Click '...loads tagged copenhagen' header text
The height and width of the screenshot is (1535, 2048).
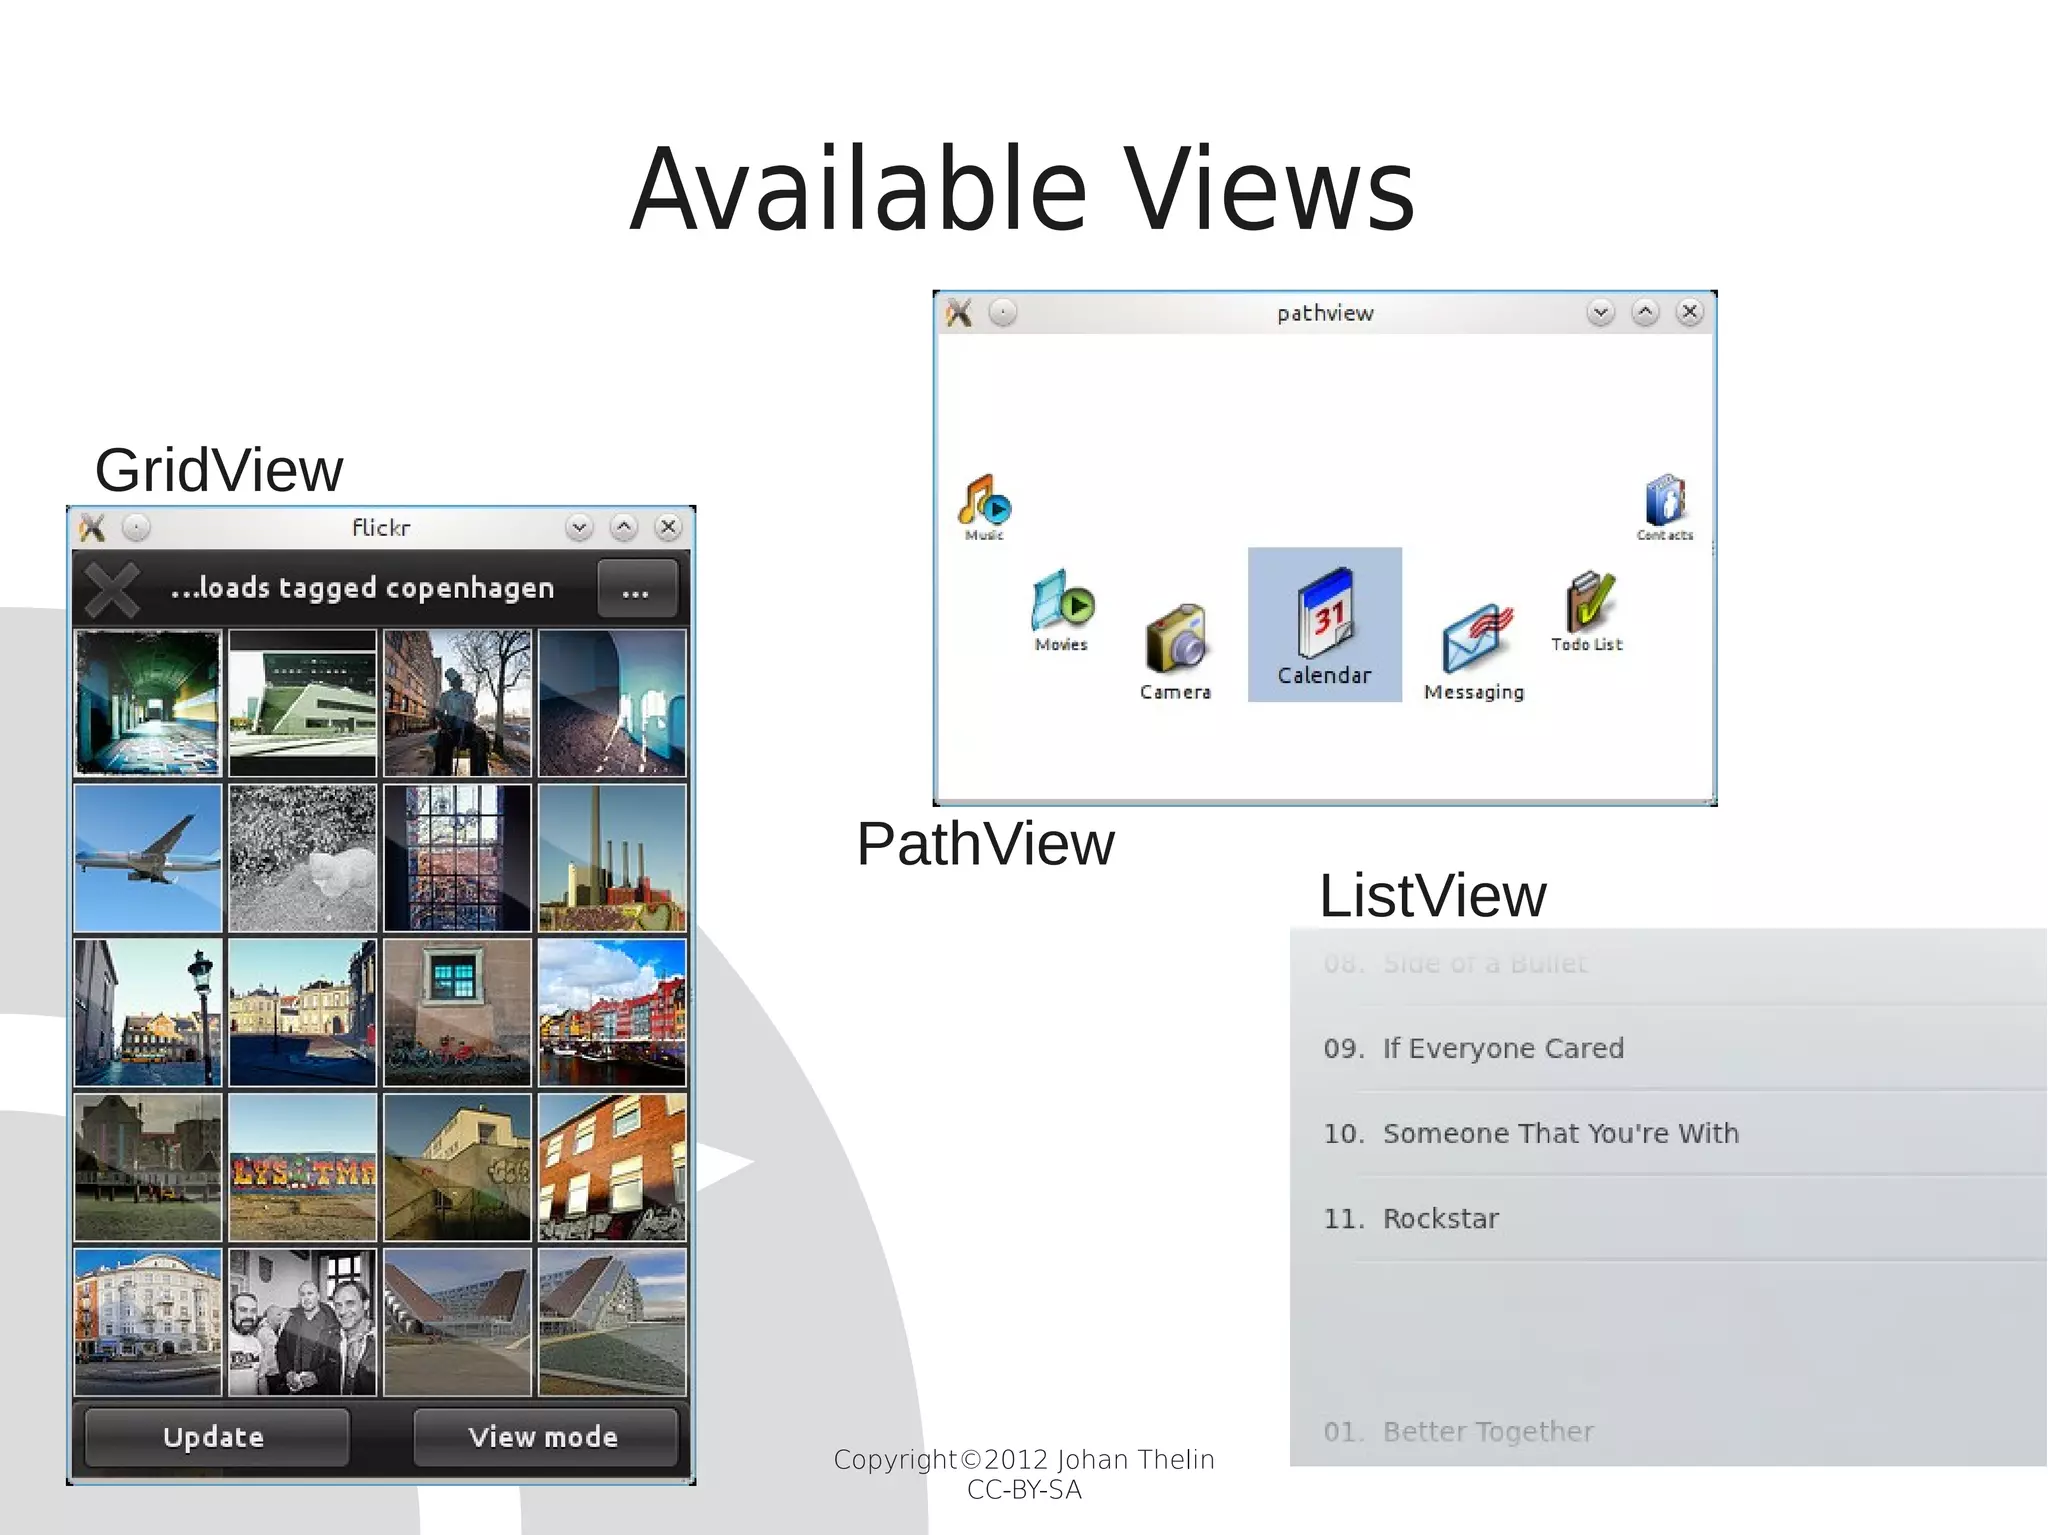pyautogui.click(x=363, y=588)
